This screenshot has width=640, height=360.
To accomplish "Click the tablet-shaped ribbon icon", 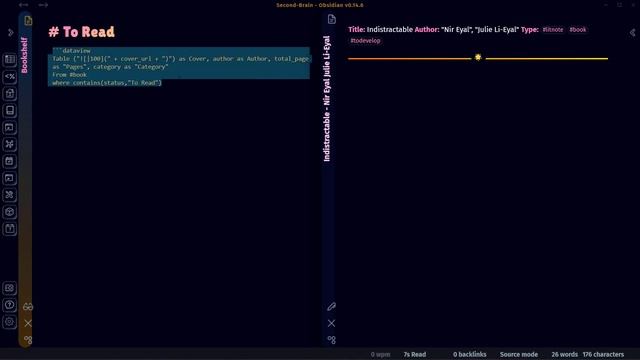I will pyautogui.click(x=10, y=111).
